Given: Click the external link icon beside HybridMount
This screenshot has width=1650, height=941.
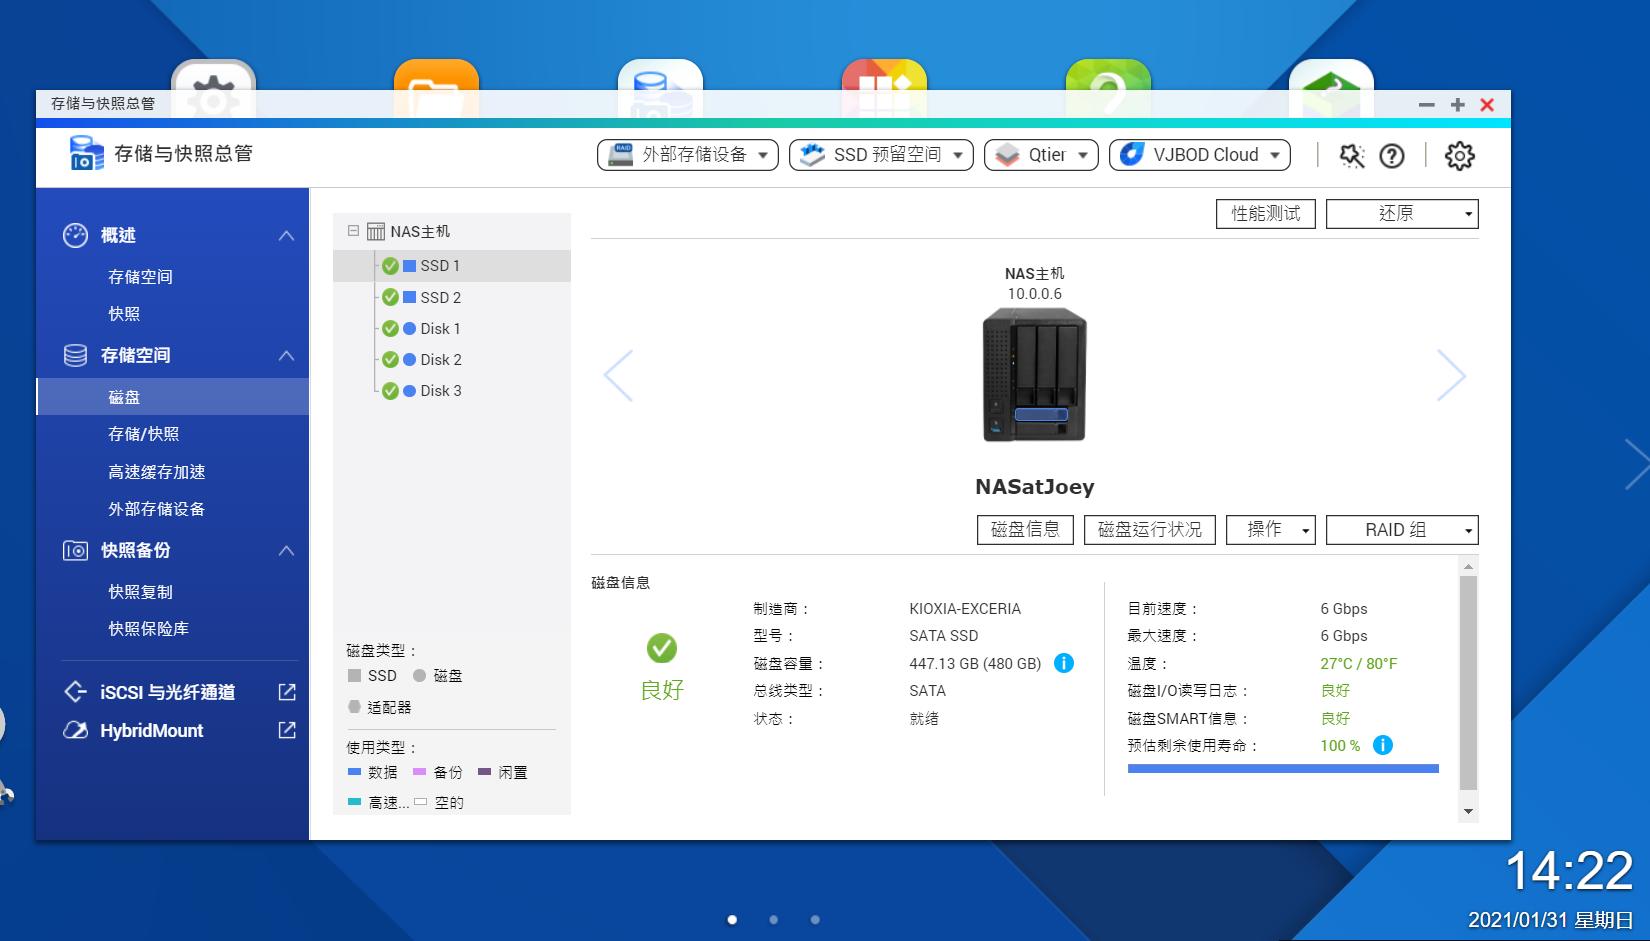Looking at the screenshot, I should tap(286, 731).
